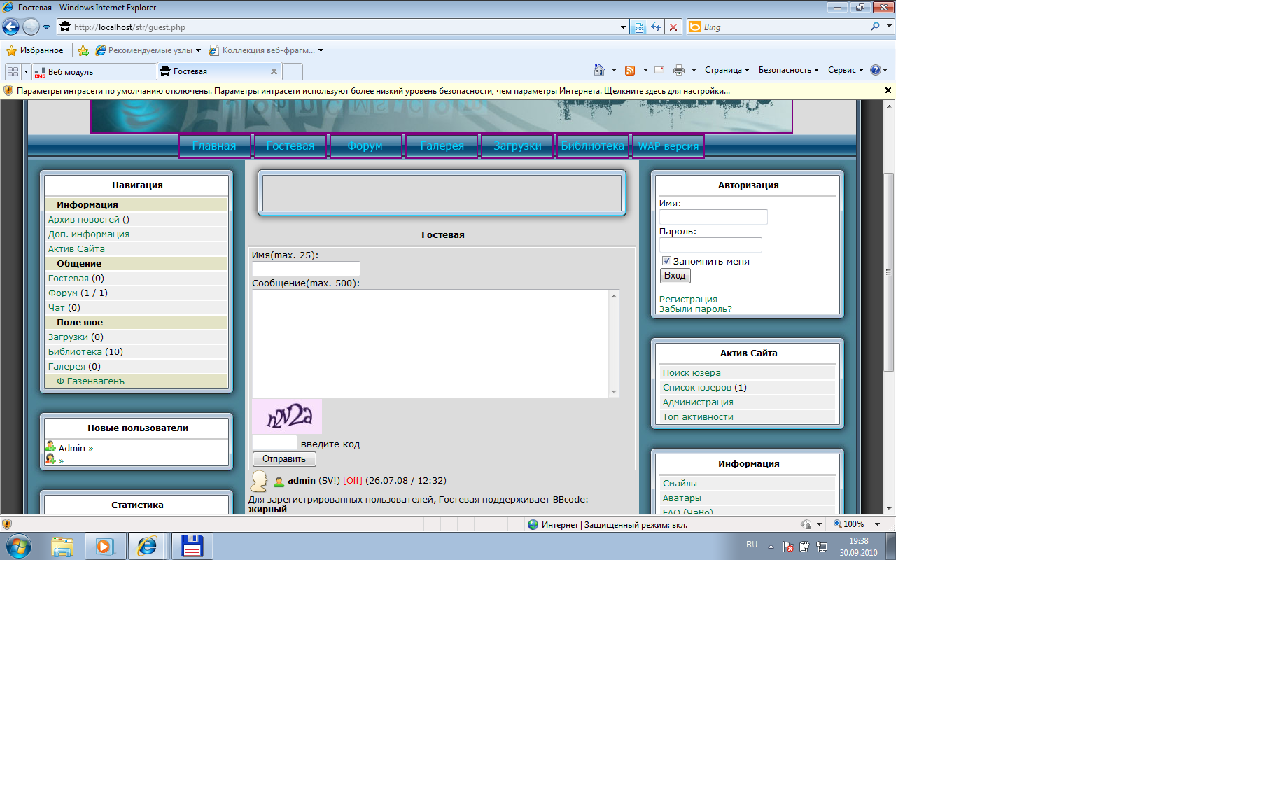This screenshot has height=800, width=1280.
Task: Open Форум in the site menu
Action: pyautogui.click(x=366, y=146)
